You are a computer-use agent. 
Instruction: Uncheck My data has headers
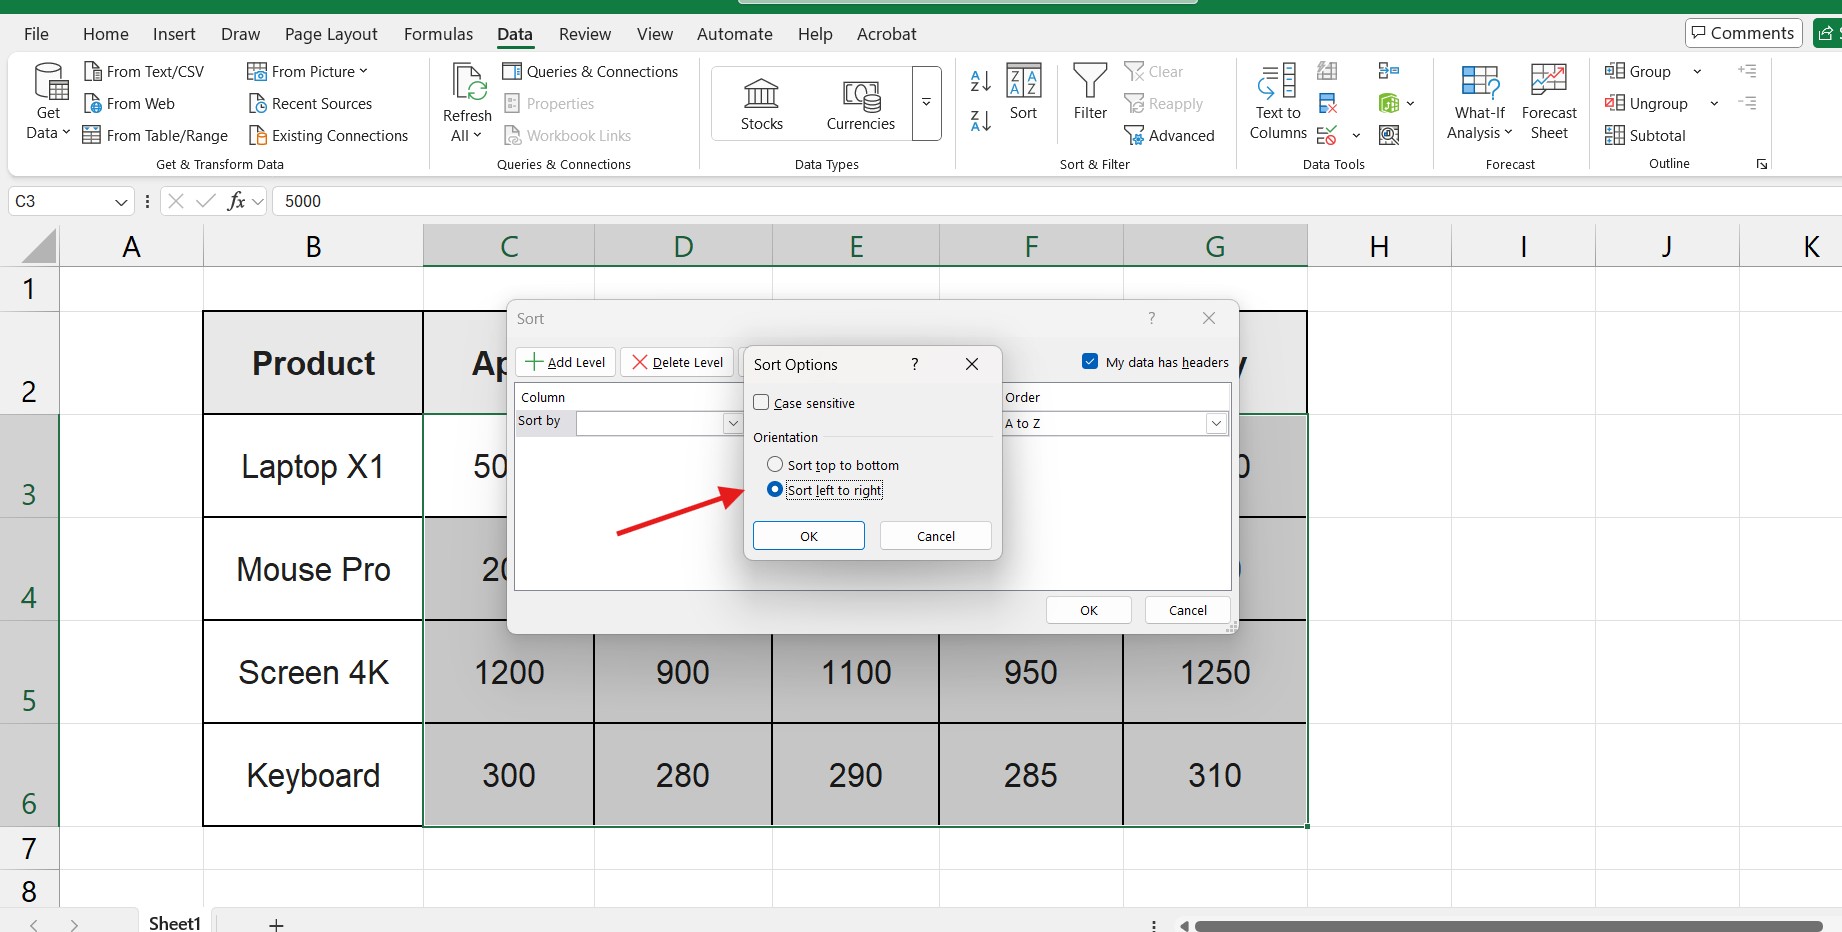click(1090, 361)
